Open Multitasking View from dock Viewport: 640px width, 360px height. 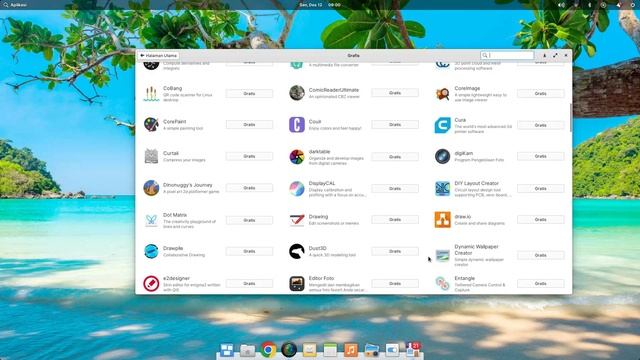click(227, 350)
